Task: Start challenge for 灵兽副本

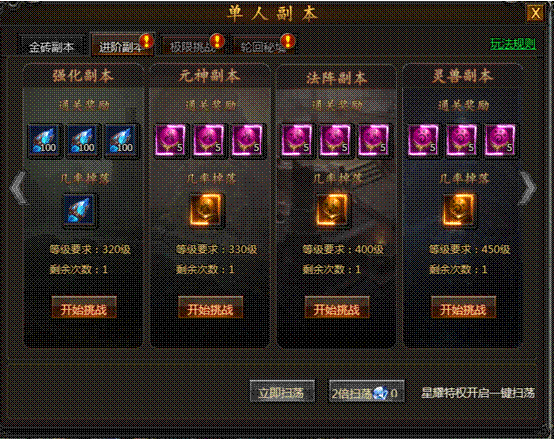Action: pyautogui.click(x=463, y=308)
